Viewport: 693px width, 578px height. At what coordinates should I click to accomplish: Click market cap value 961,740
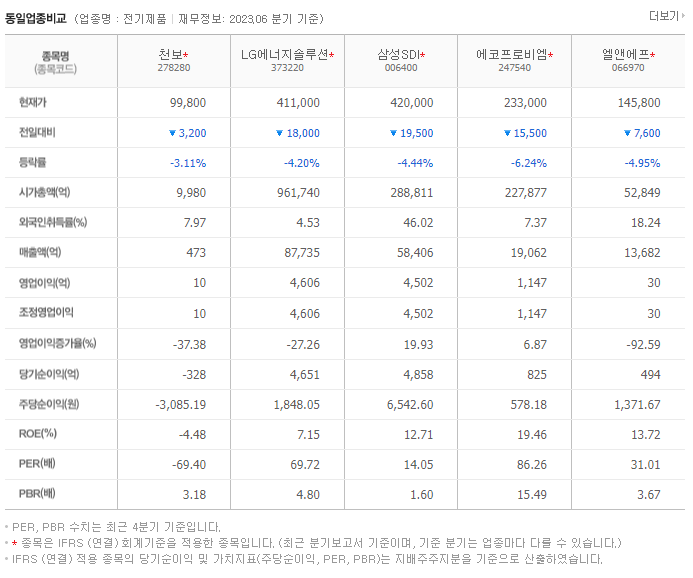298,193
